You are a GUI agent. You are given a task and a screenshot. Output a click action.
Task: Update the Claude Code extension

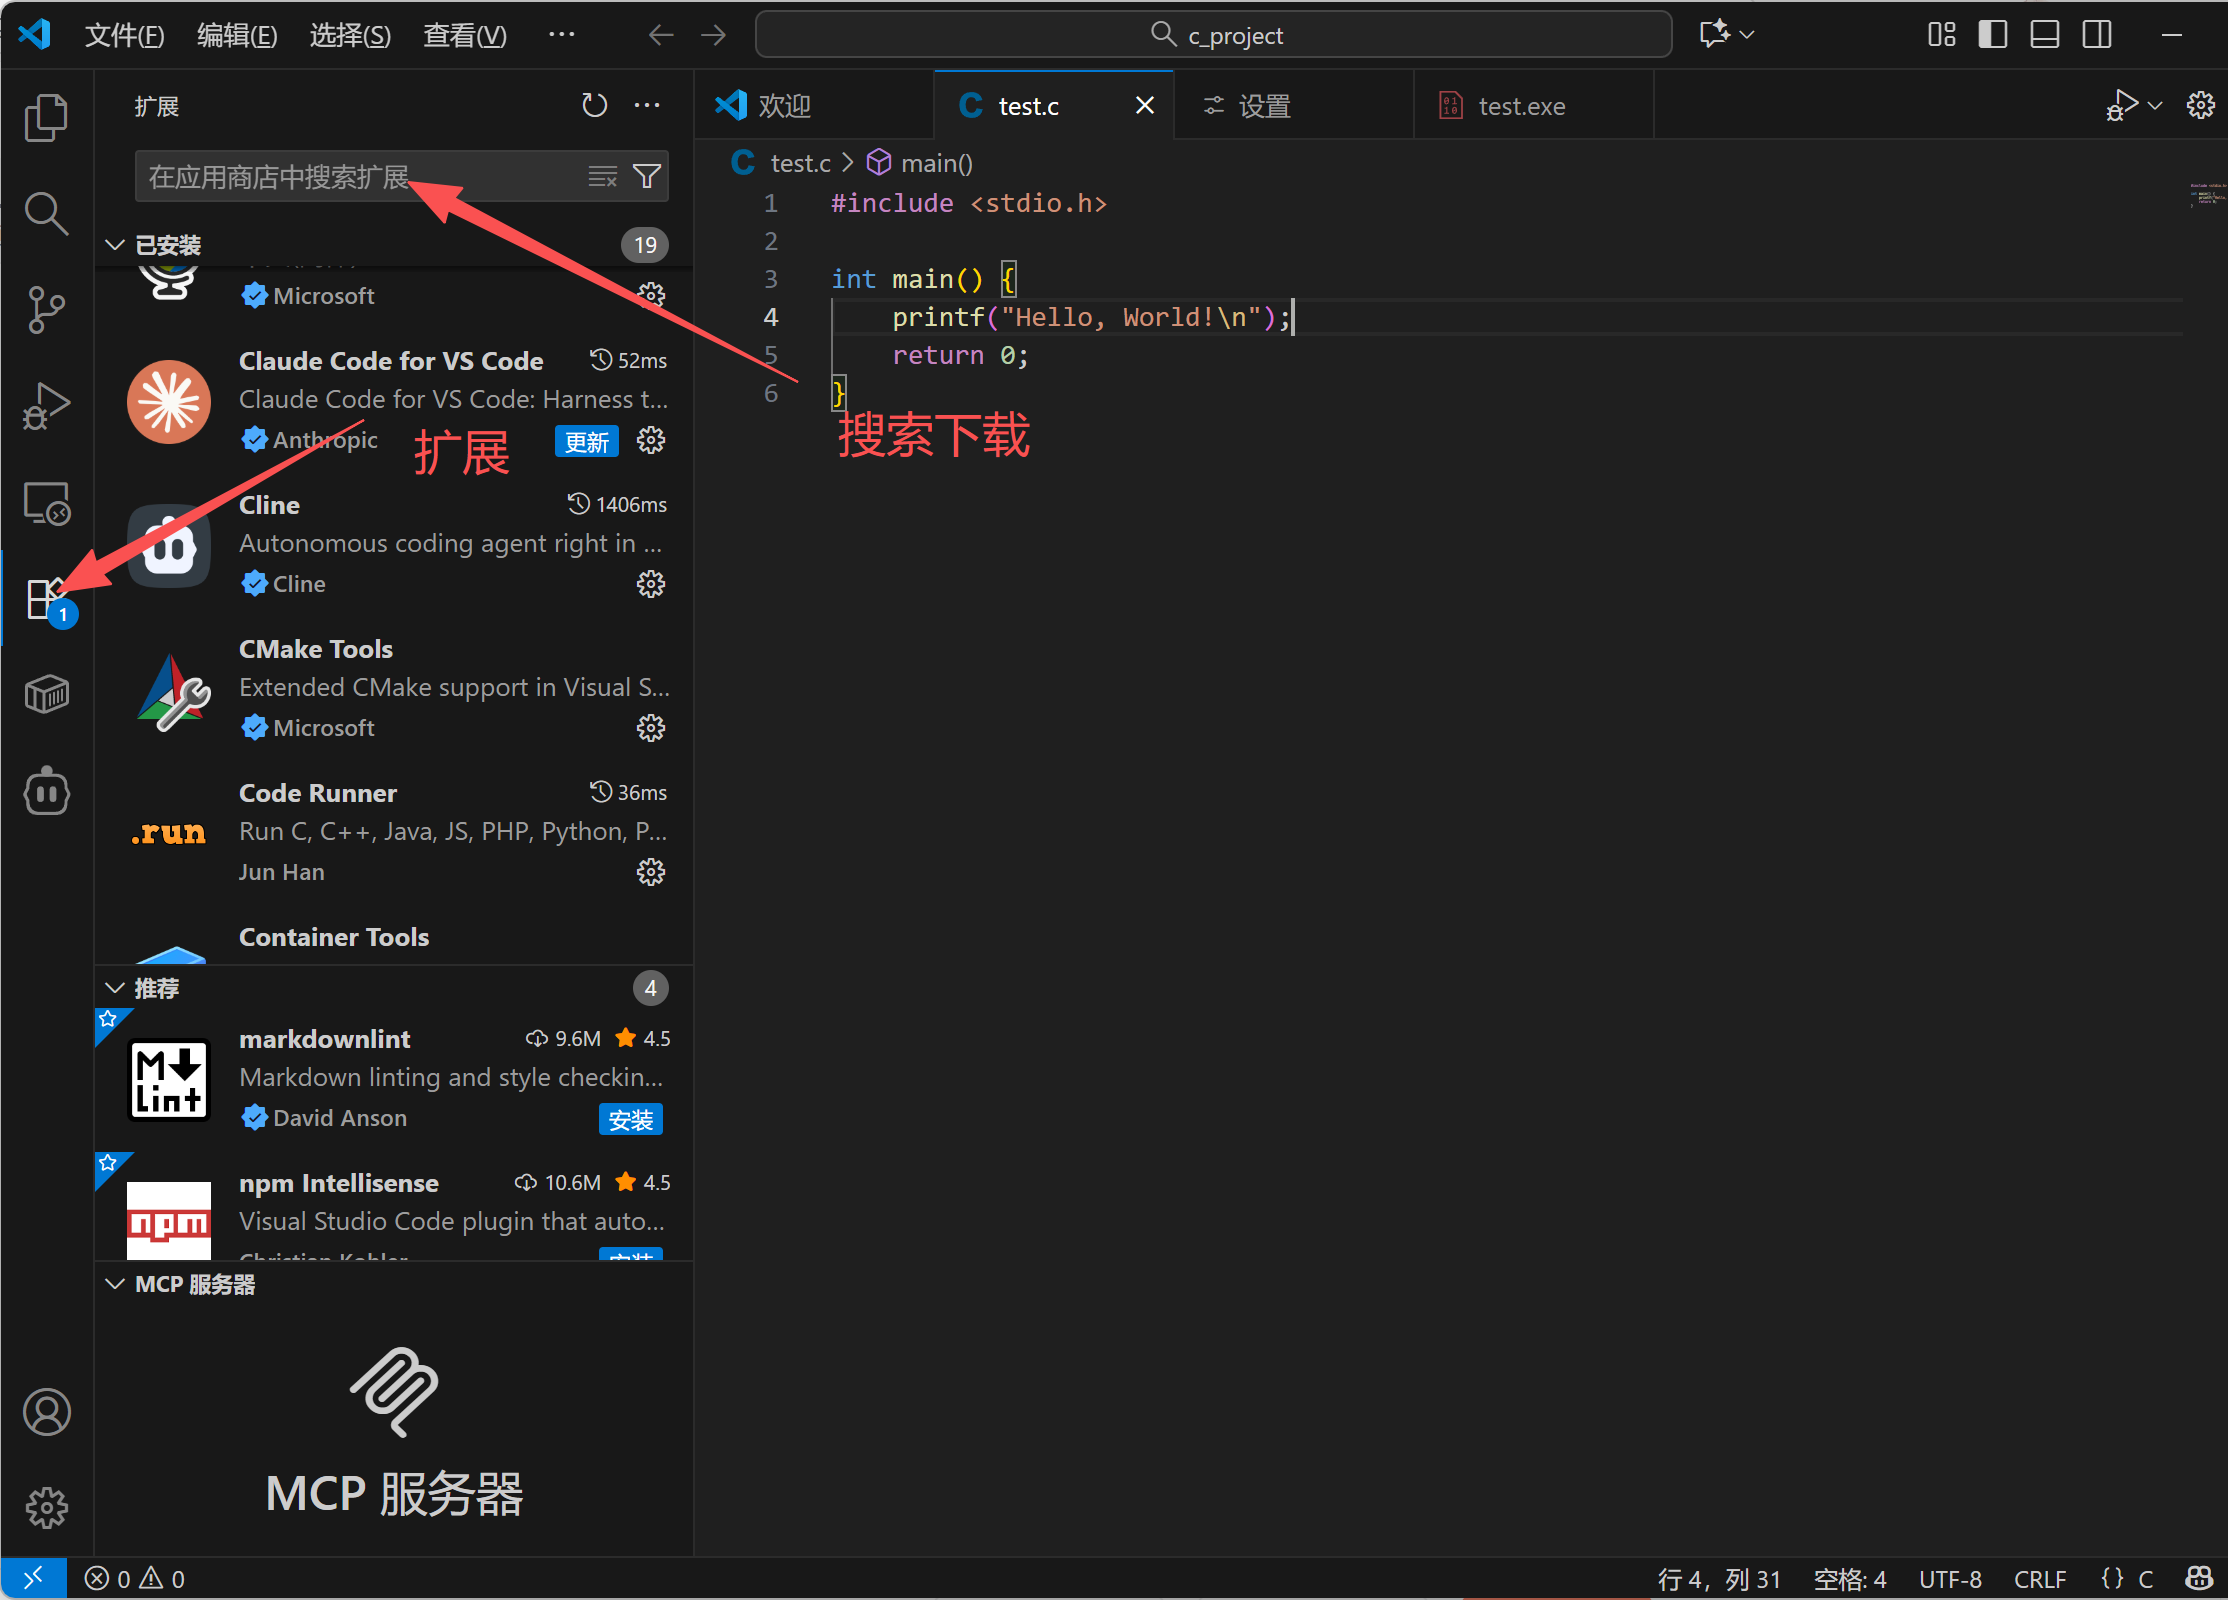[x=586, y=441]
